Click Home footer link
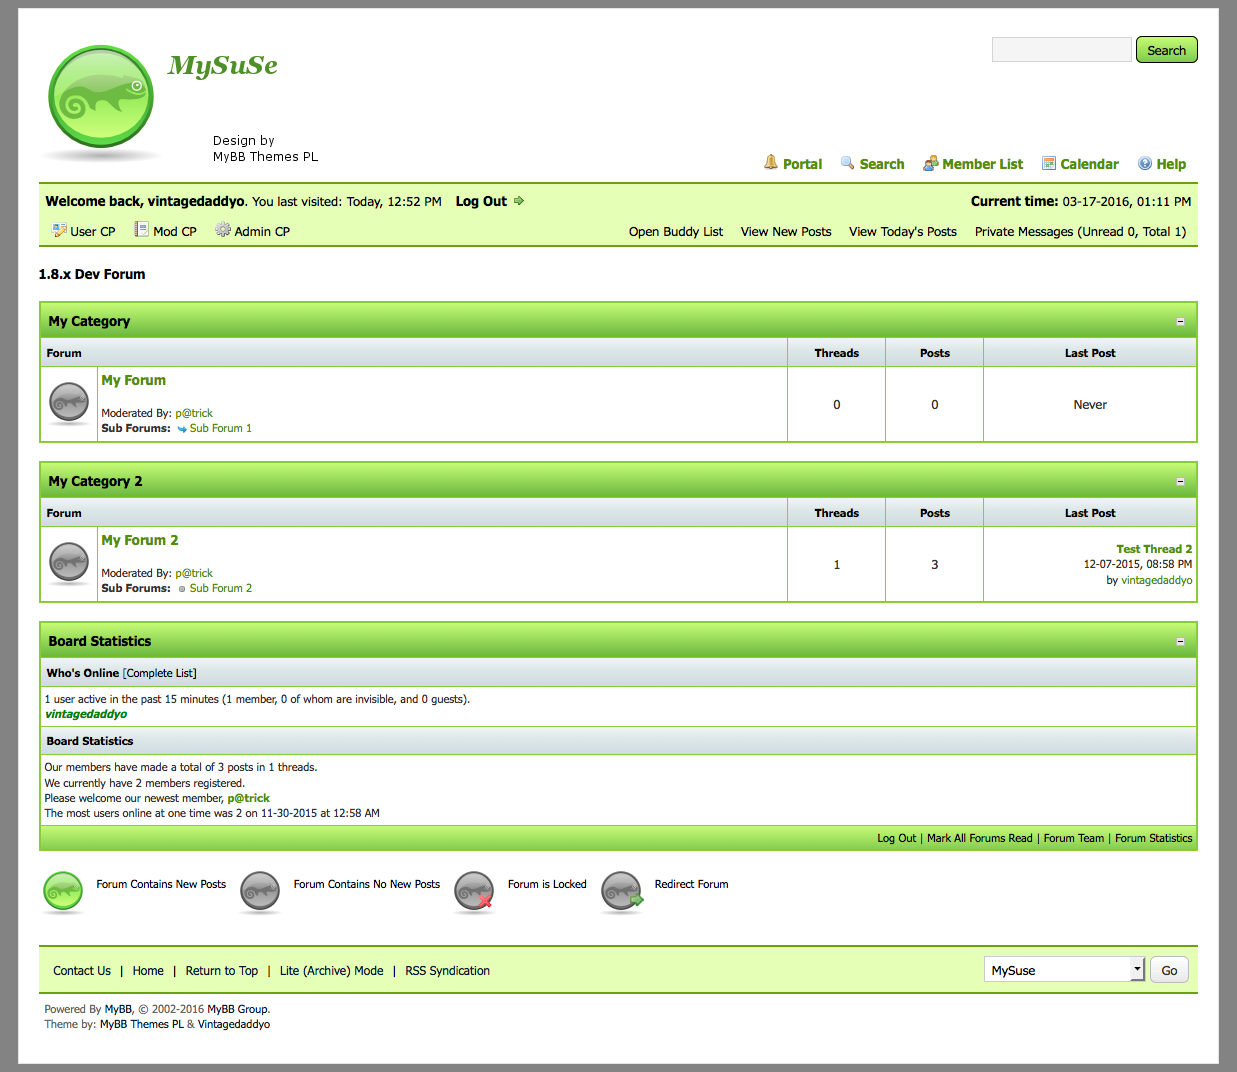1237x1072 pixels. pos(148,971)
